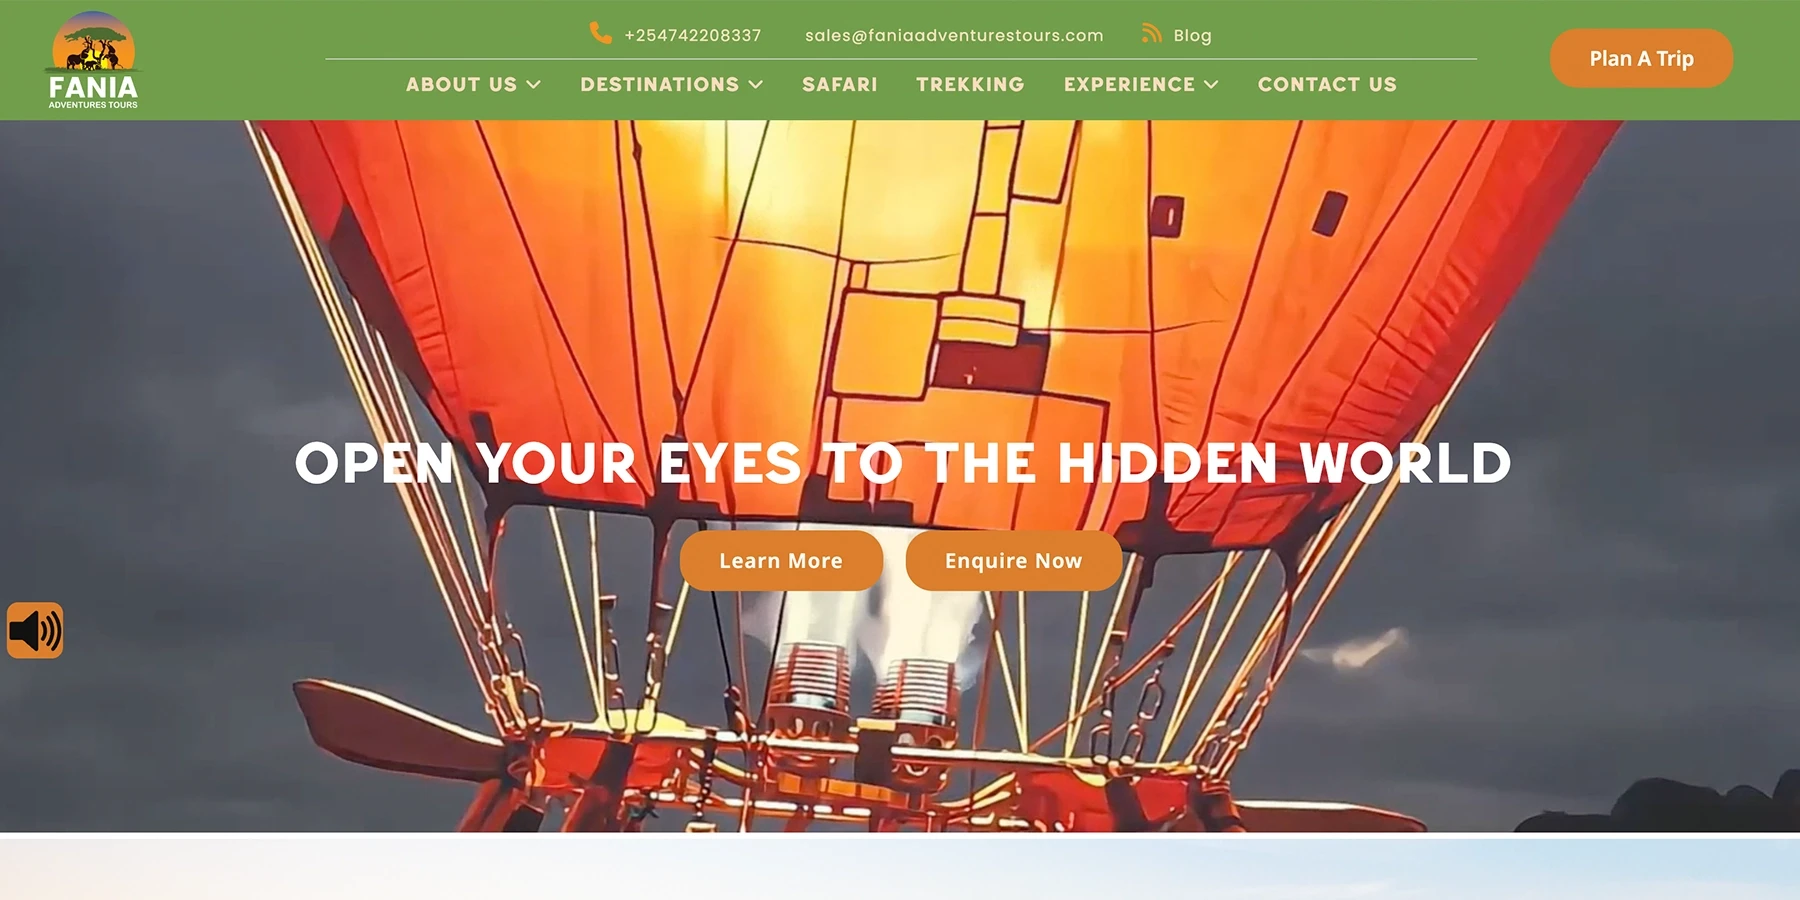
Task: Call the phone number +254742208337
Action: (693, 35)
